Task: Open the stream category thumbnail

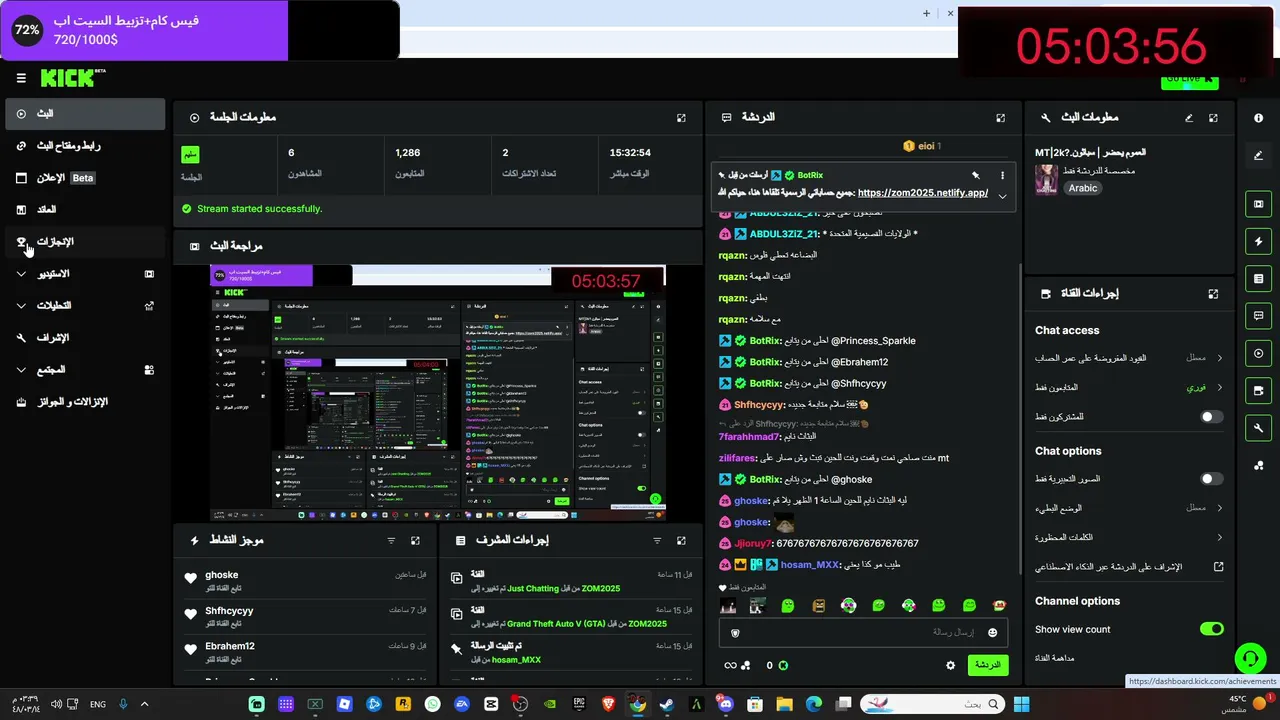Action: [1047, 180]
